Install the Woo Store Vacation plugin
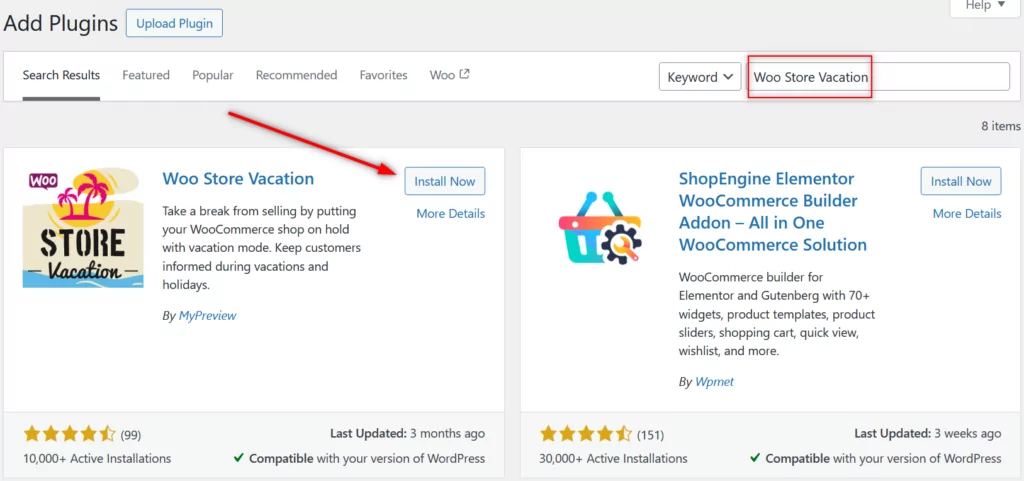Image resolution: width=1024 pixels, height=481 pixels. [445, 181]
